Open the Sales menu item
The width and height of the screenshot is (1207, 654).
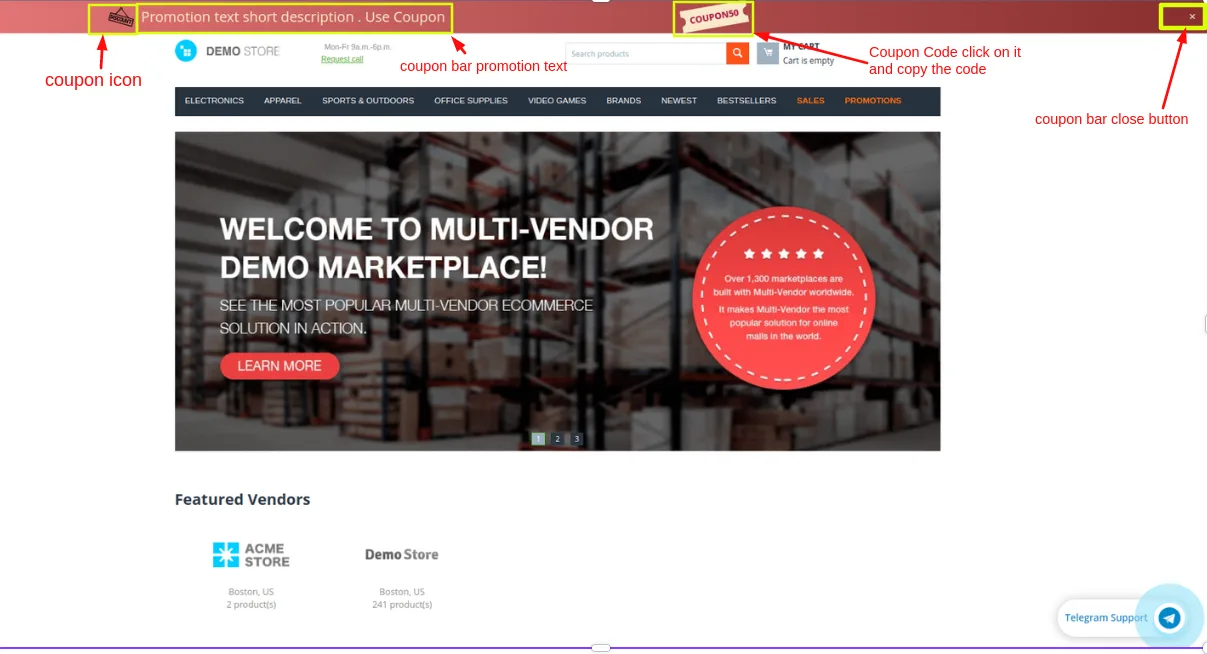pyautogui.click(x=811, y=101)
